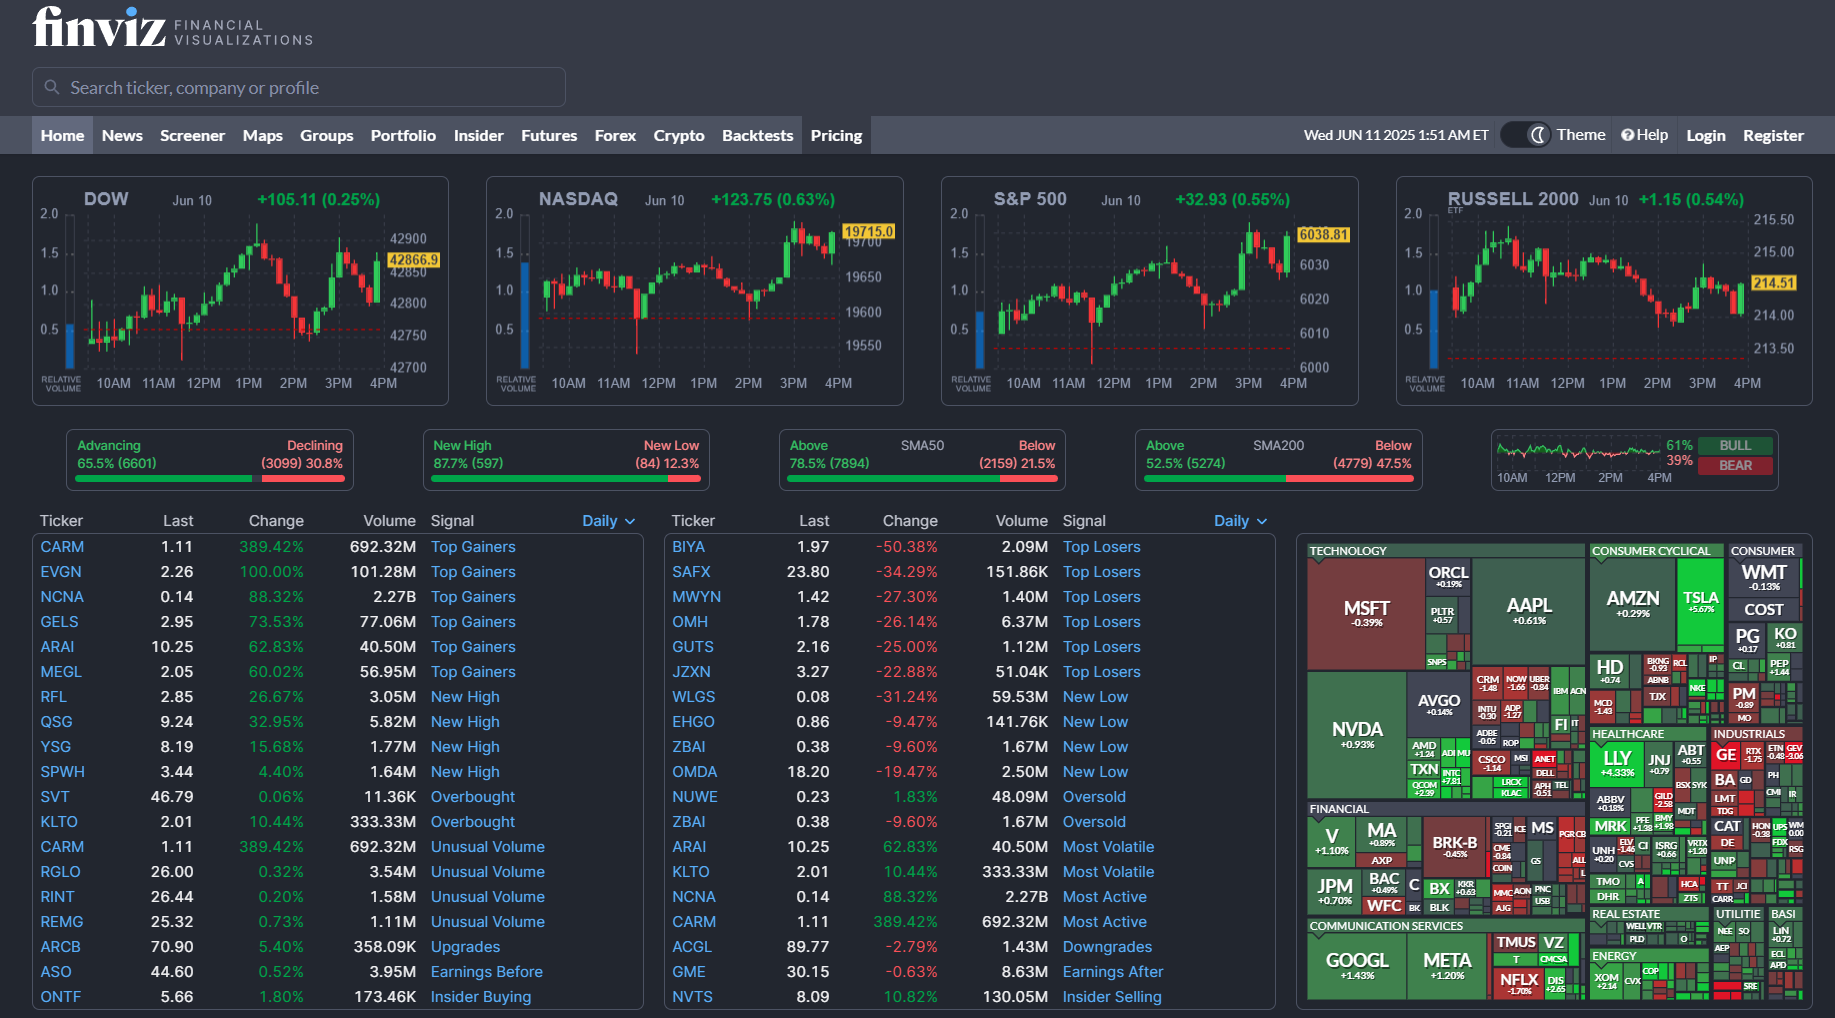The image size is (1835, 1018).
Task: Click the New High/New Low bar
Action: pyautogui.click(x=566, y=460)
